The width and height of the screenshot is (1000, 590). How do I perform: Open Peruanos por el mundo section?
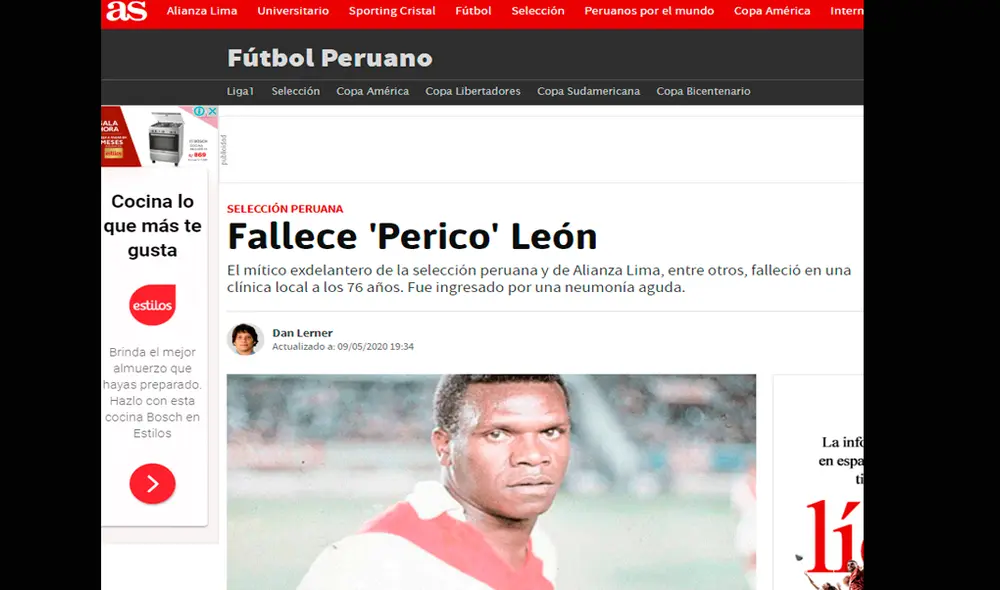click(x=649, y=11)
